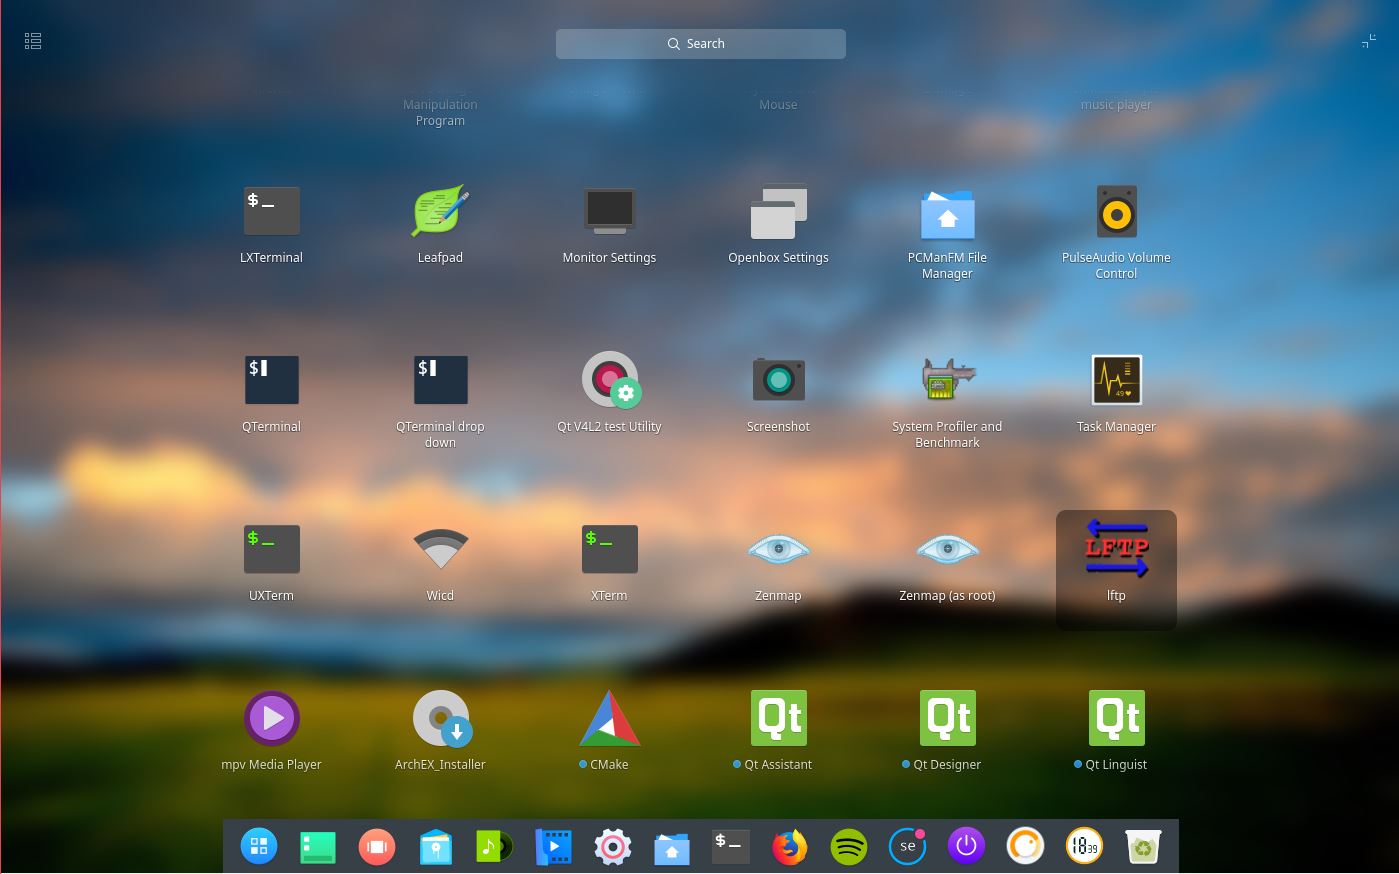The width and height of the screenshot is (1399, 874).
Task: Open the Wicd network manager
Action: pyautogui.click(x=440, y=560)
